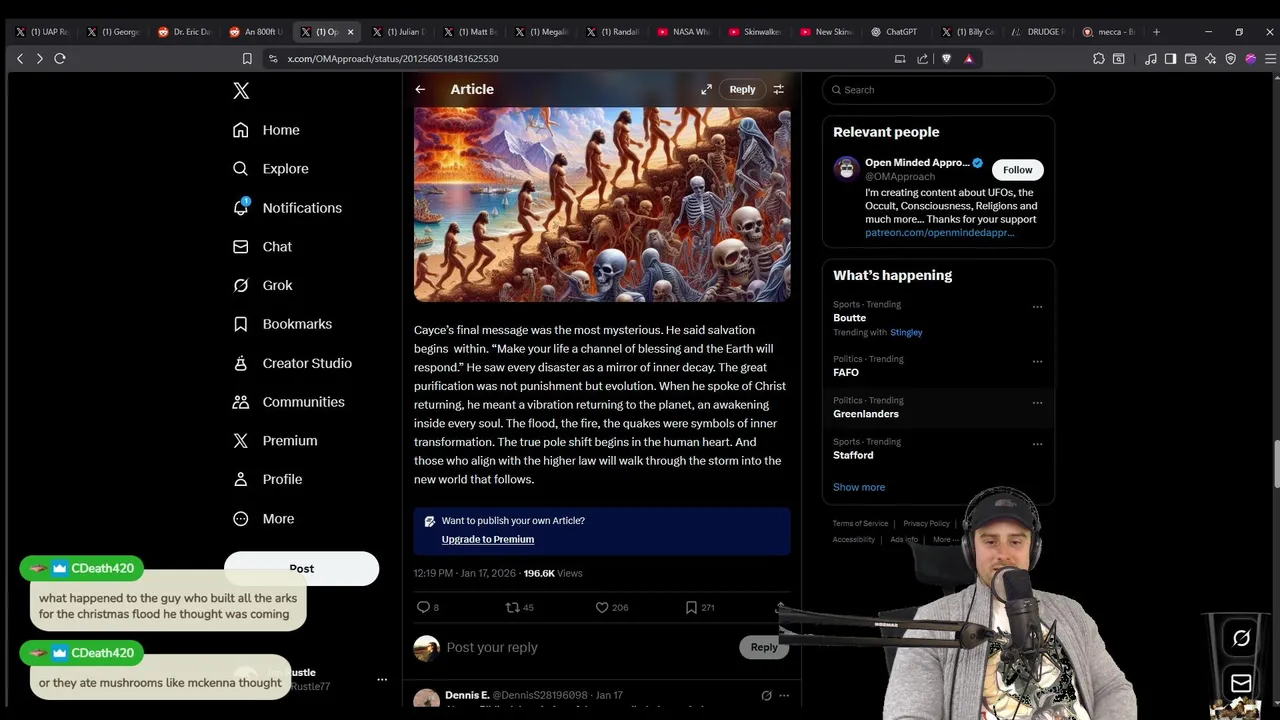
Task: Open account switcher three dots menu
Action: (381, 679)
